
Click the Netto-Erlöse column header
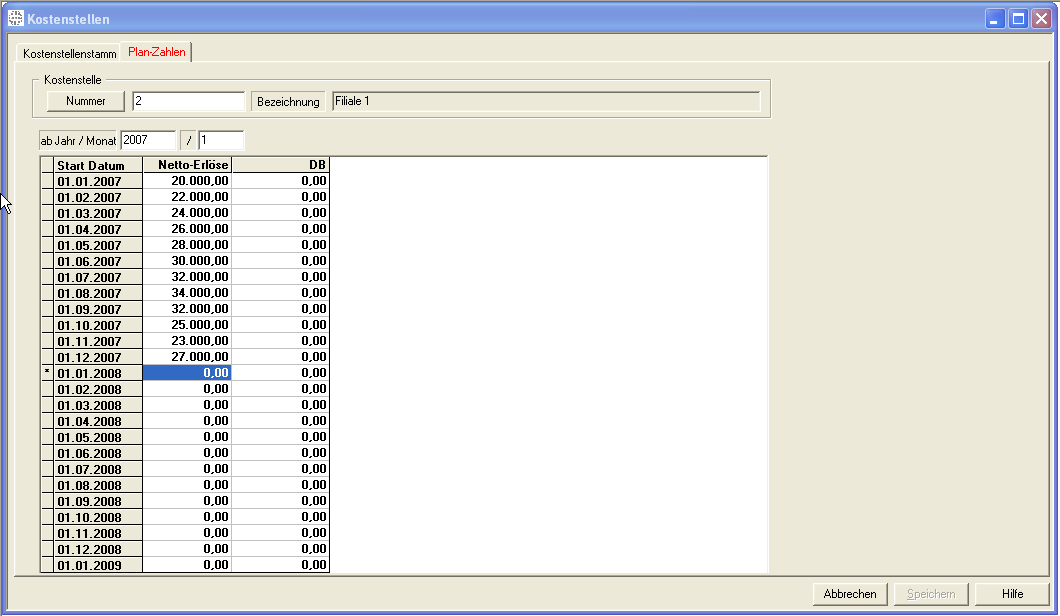[x=187, y=165]
